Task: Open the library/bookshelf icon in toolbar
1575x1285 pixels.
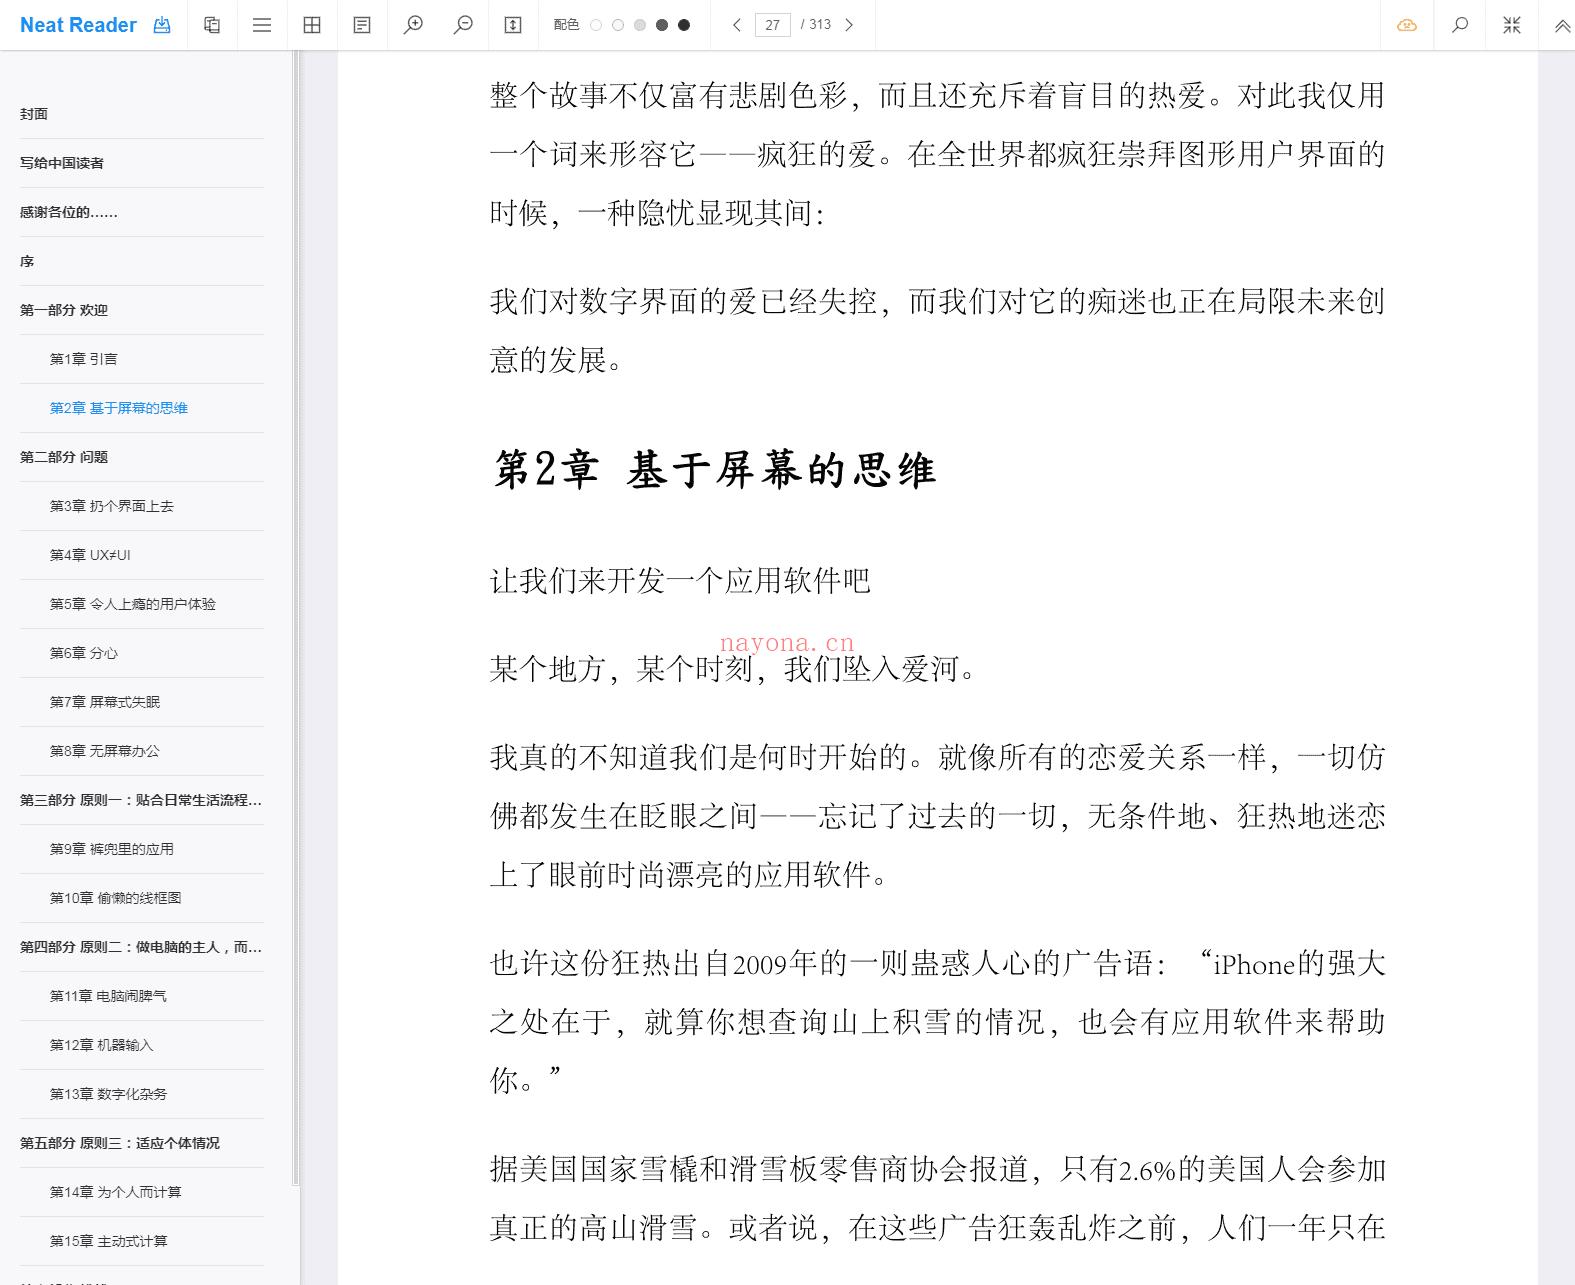Action: (212, 25)
